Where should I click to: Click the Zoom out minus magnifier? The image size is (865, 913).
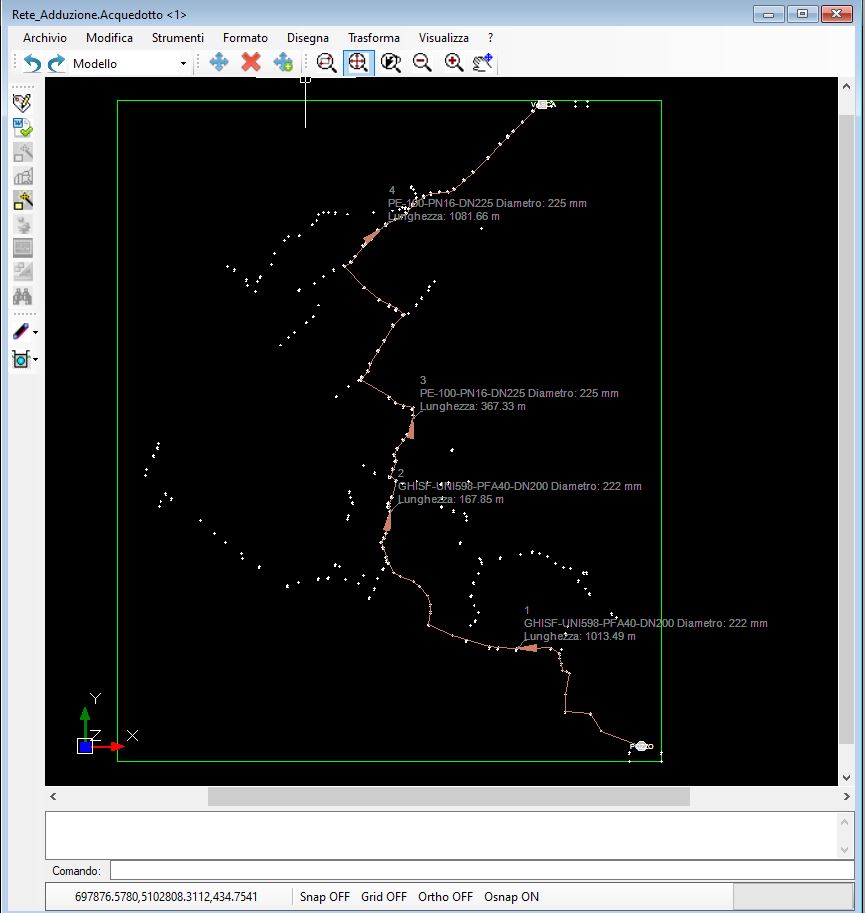coord(422,62)
